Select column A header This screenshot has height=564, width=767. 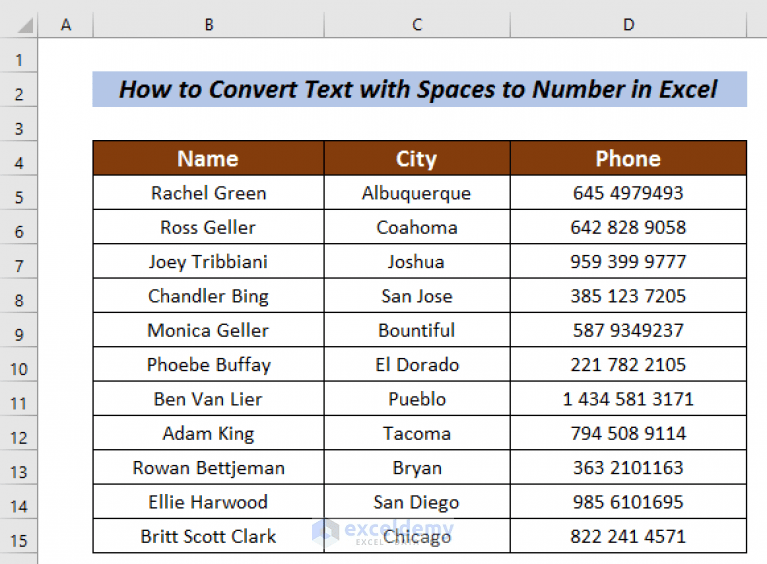click(x=66, y=24)
